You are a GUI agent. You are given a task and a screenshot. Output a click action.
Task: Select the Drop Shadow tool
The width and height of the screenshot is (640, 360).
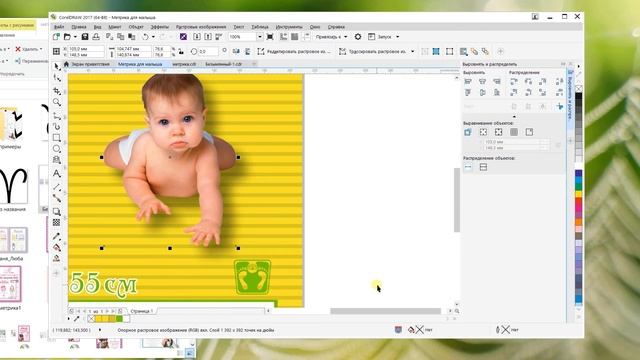click(x=57, y=211)
